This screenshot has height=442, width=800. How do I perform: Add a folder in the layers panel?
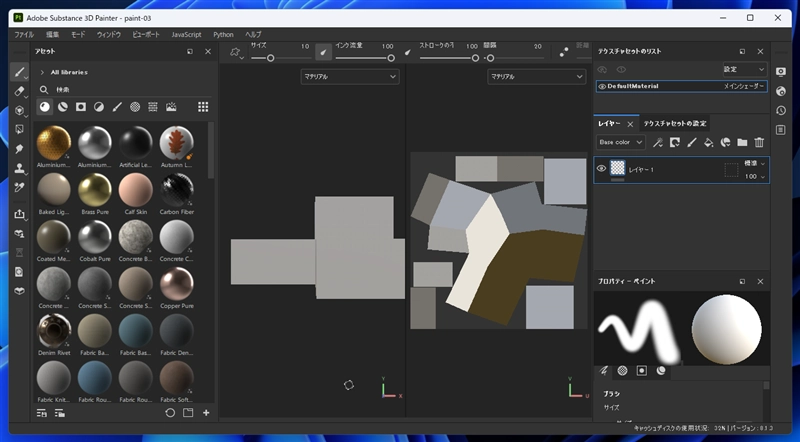[742, 143]
